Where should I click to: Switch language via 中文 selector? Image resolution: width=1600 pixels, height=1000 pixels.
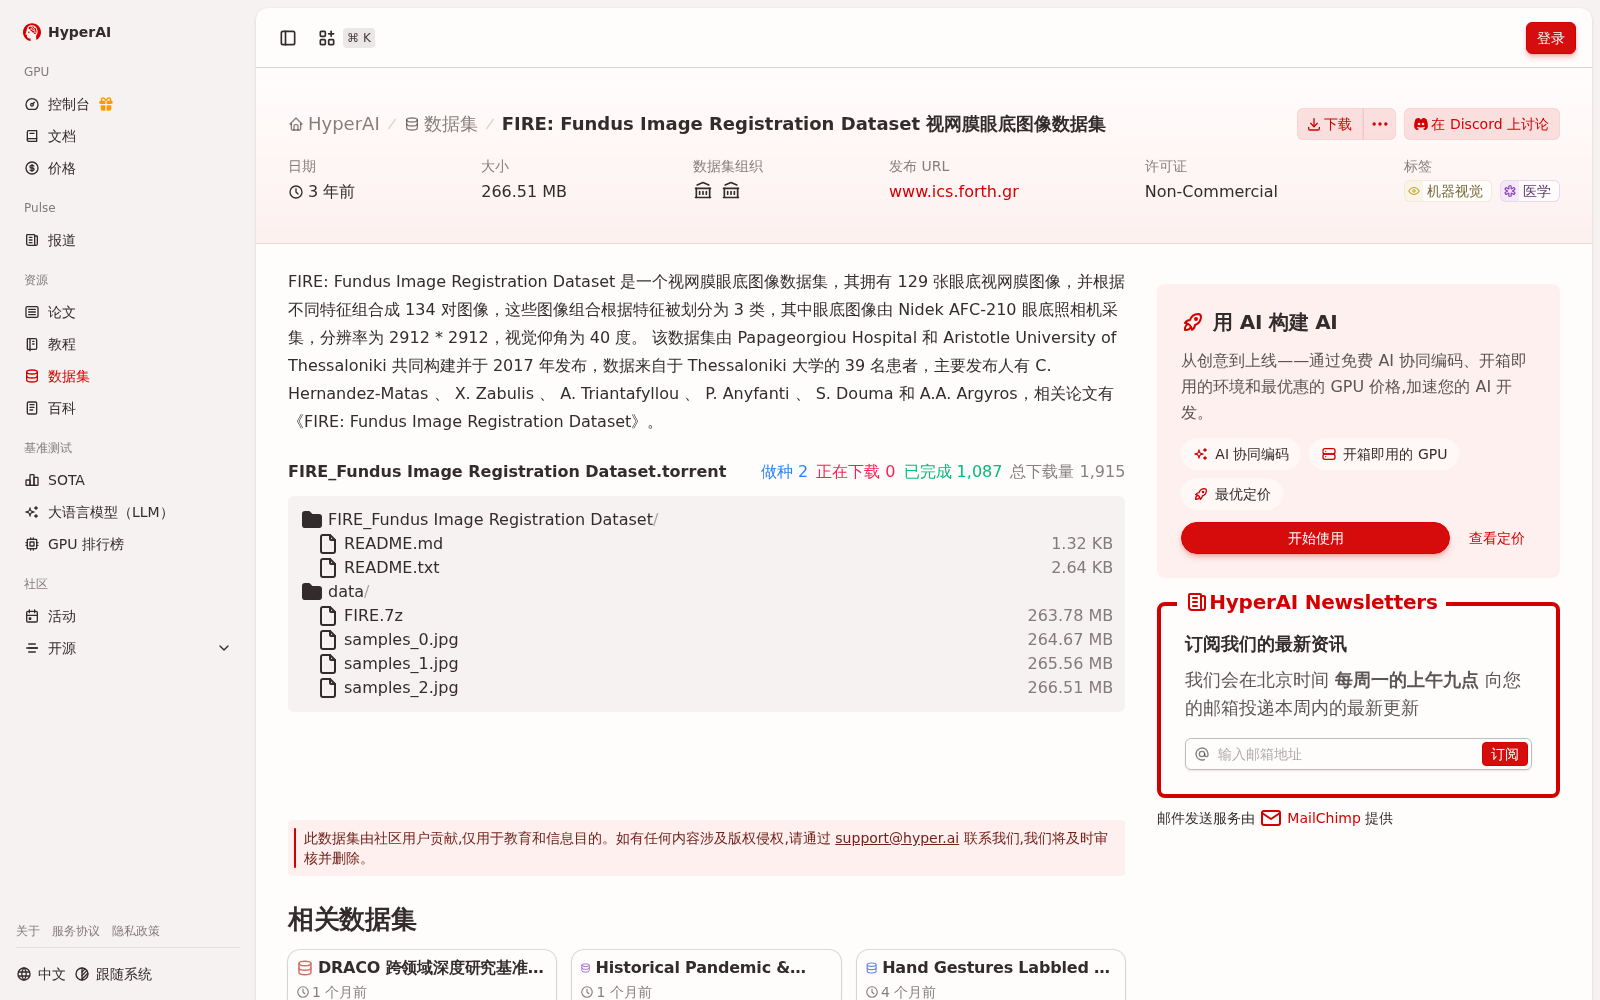click(41, 974)
